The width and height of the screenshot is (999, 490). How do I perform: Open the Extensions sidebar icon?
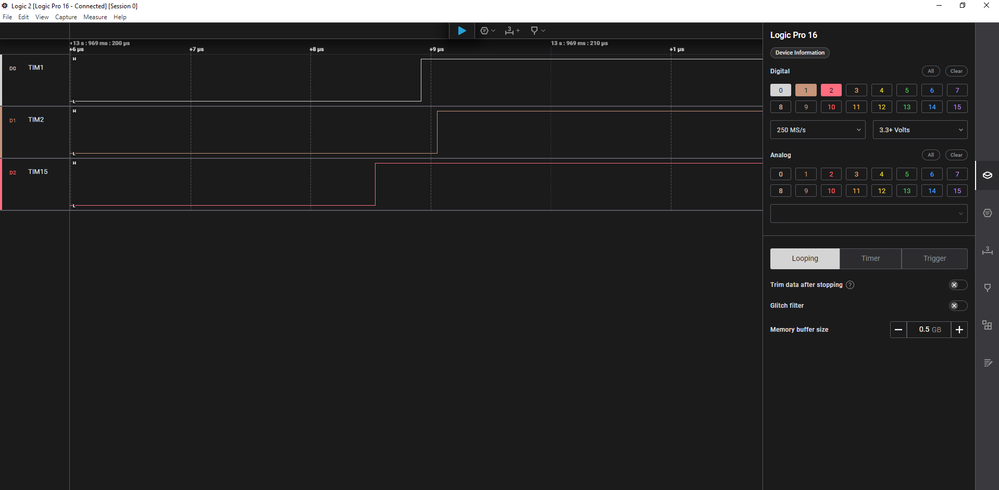tap(987, 325)
